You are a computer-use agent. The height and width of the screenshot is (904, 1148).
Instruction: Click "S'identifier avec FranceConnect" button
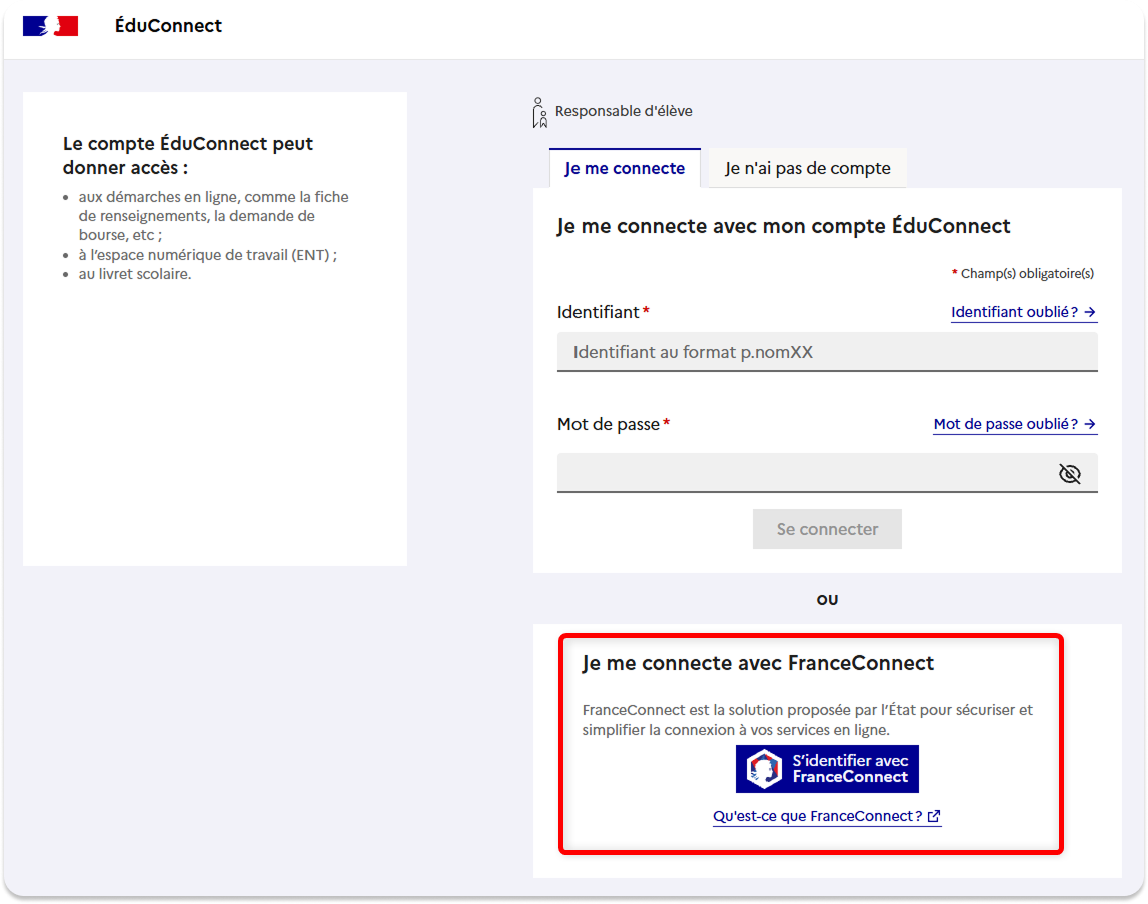coord(827,769)
